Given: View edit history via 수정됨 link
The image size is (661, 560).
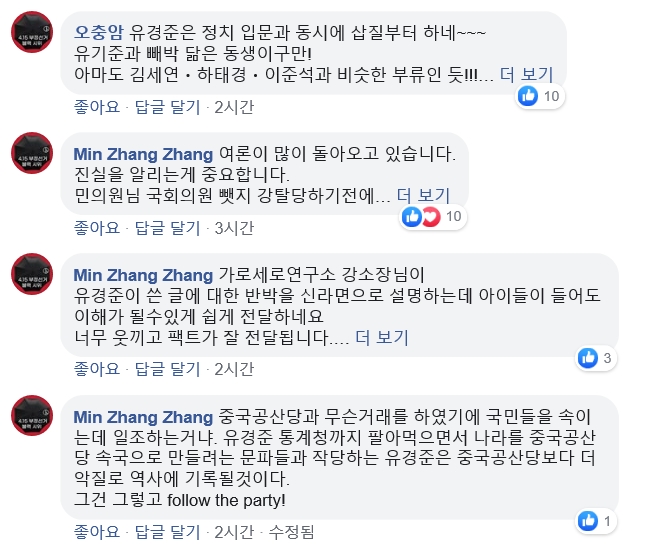Looking at the screenshot, I should coord(293,531).
